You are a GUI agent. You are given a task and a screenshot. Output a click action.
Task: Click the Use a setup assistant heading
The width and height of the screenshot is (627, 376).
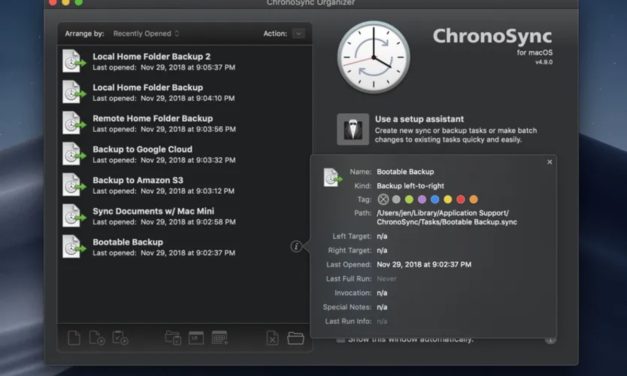point(419,119)
